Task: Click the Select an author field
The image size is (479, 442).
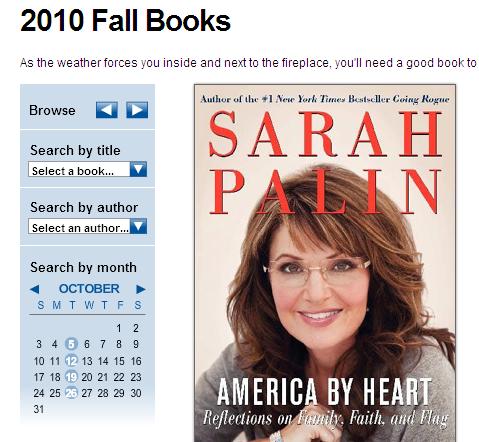Action: [x=87, y=226]
